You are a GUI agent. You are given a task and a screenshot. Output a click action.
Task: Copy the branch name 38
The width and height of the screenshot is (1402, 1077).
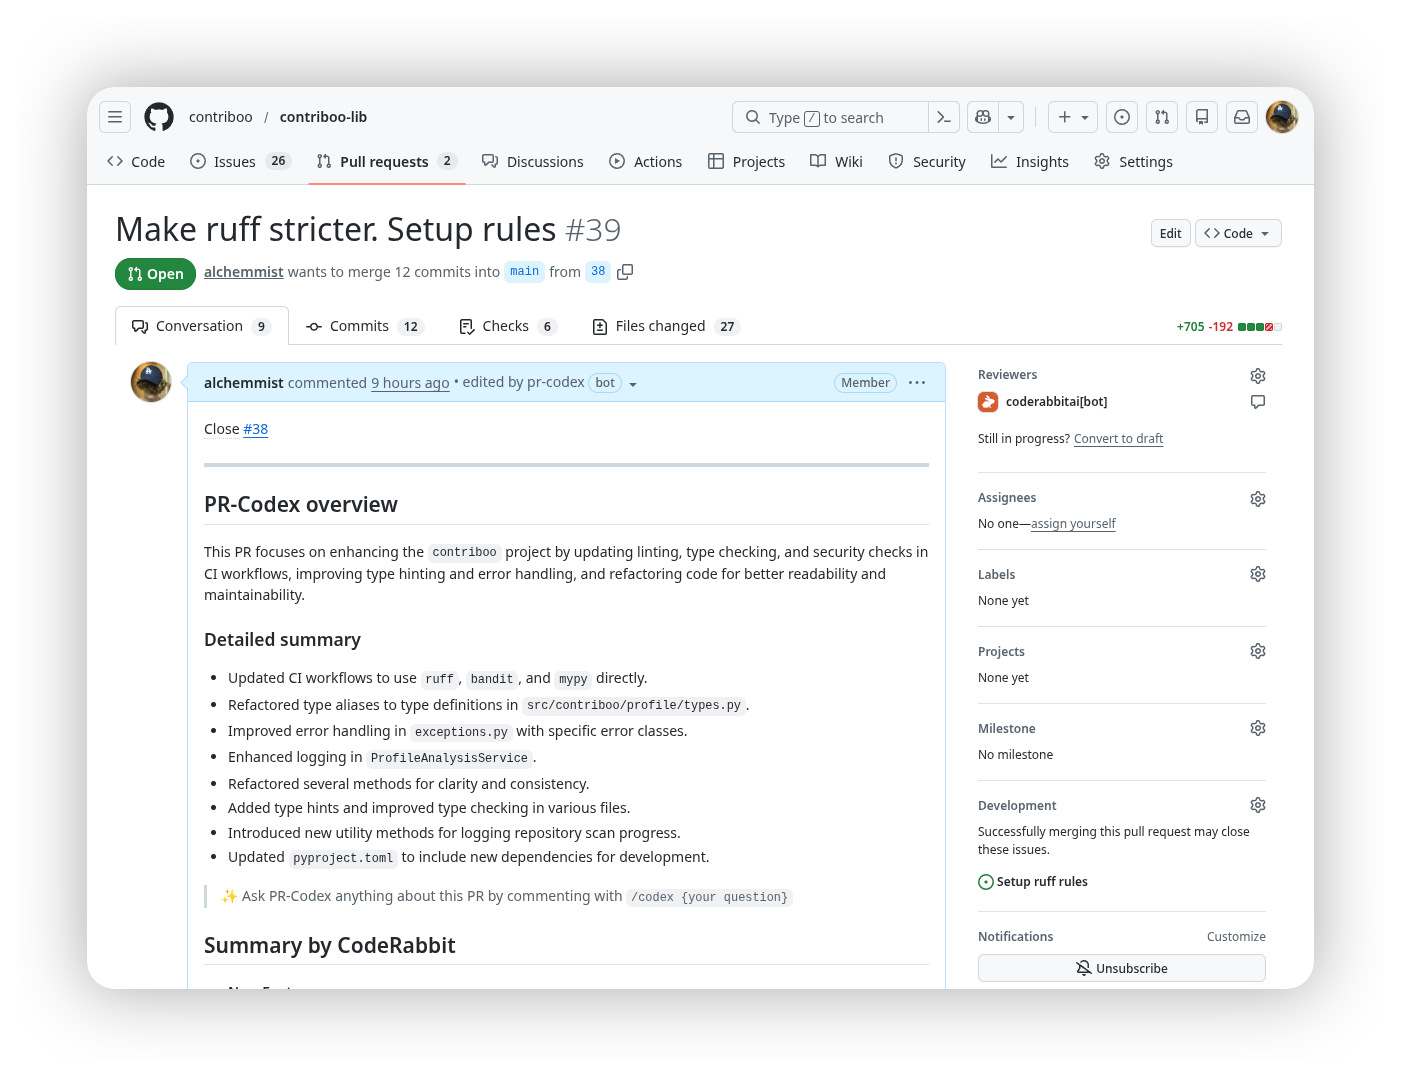(625, 272)
